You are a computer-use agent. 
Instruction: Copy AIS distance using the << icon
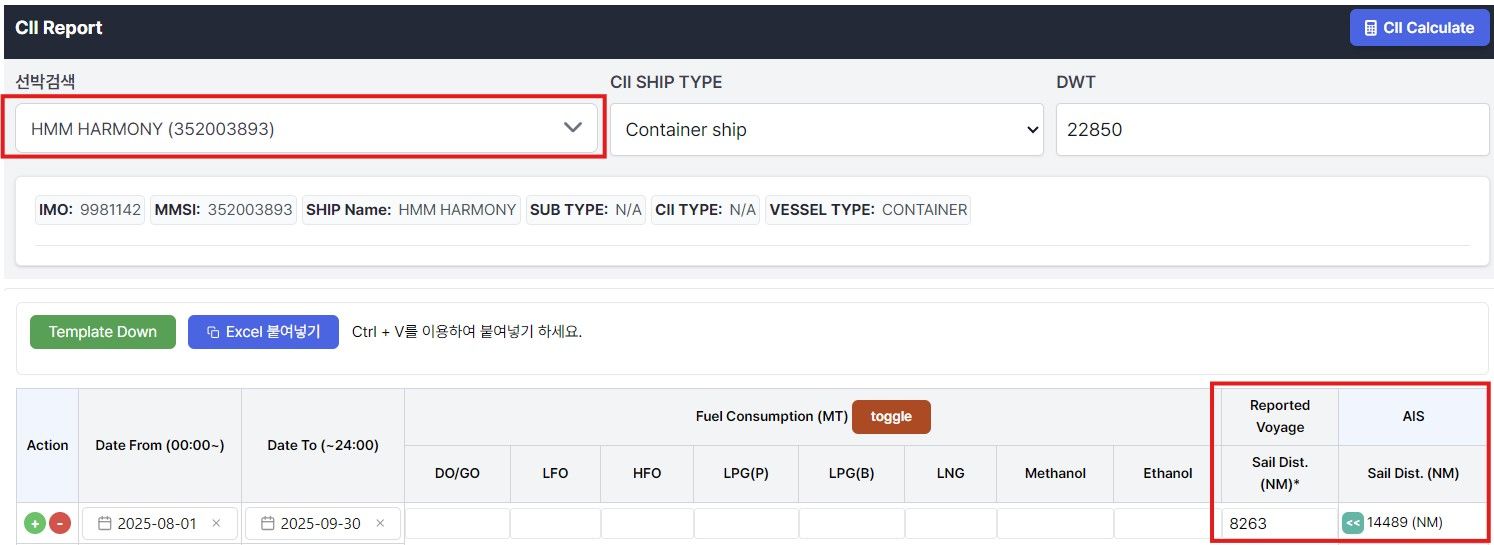pos(1352,522)
